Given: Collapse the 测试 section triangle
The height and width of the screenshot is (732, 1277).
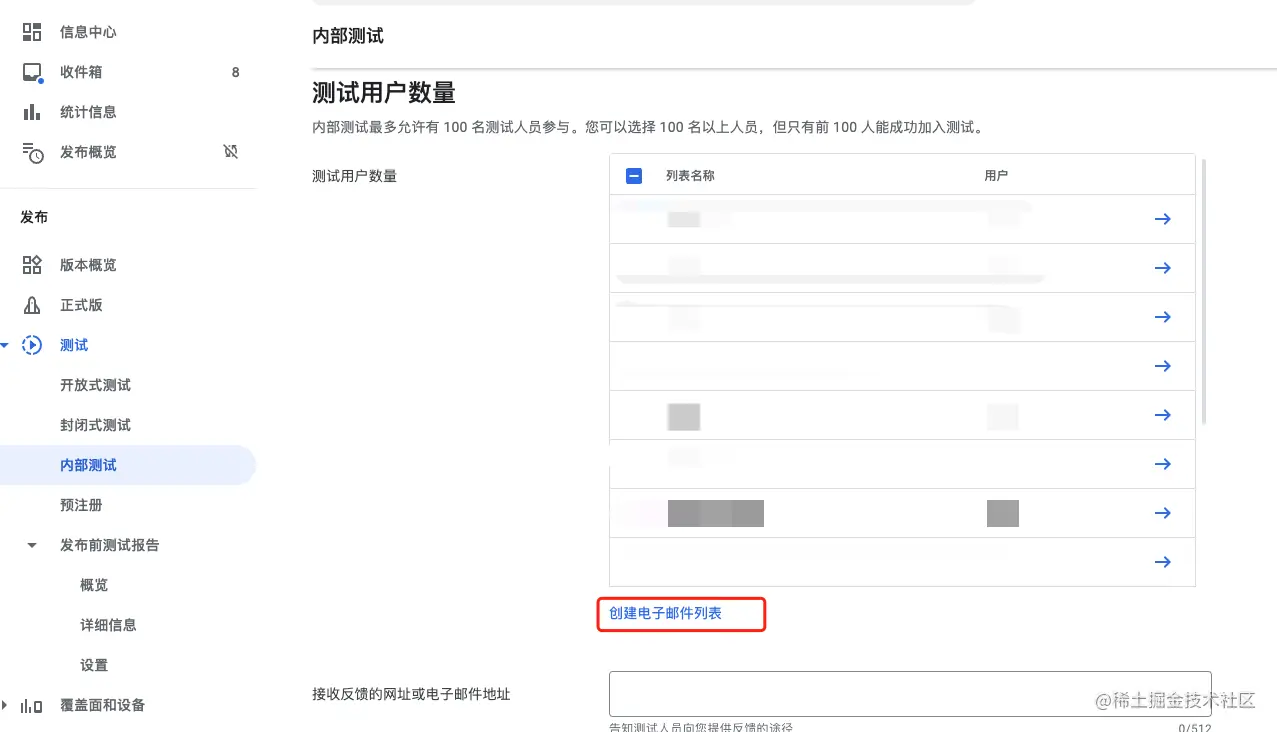Looking at the screenshot, I should click(4, 345).
